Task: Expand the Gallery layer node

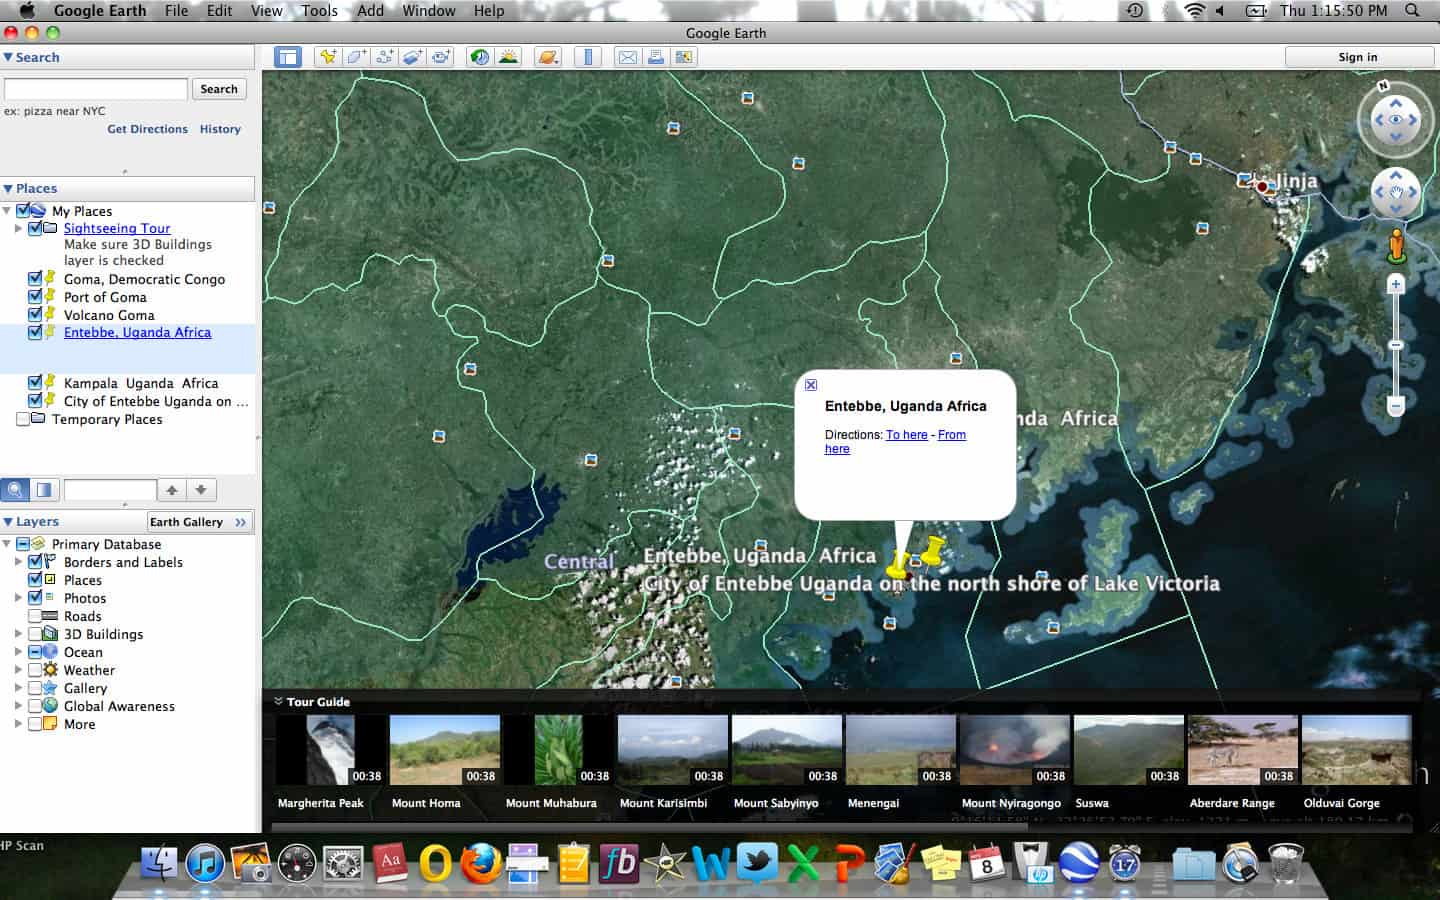Action: (18, 688)
